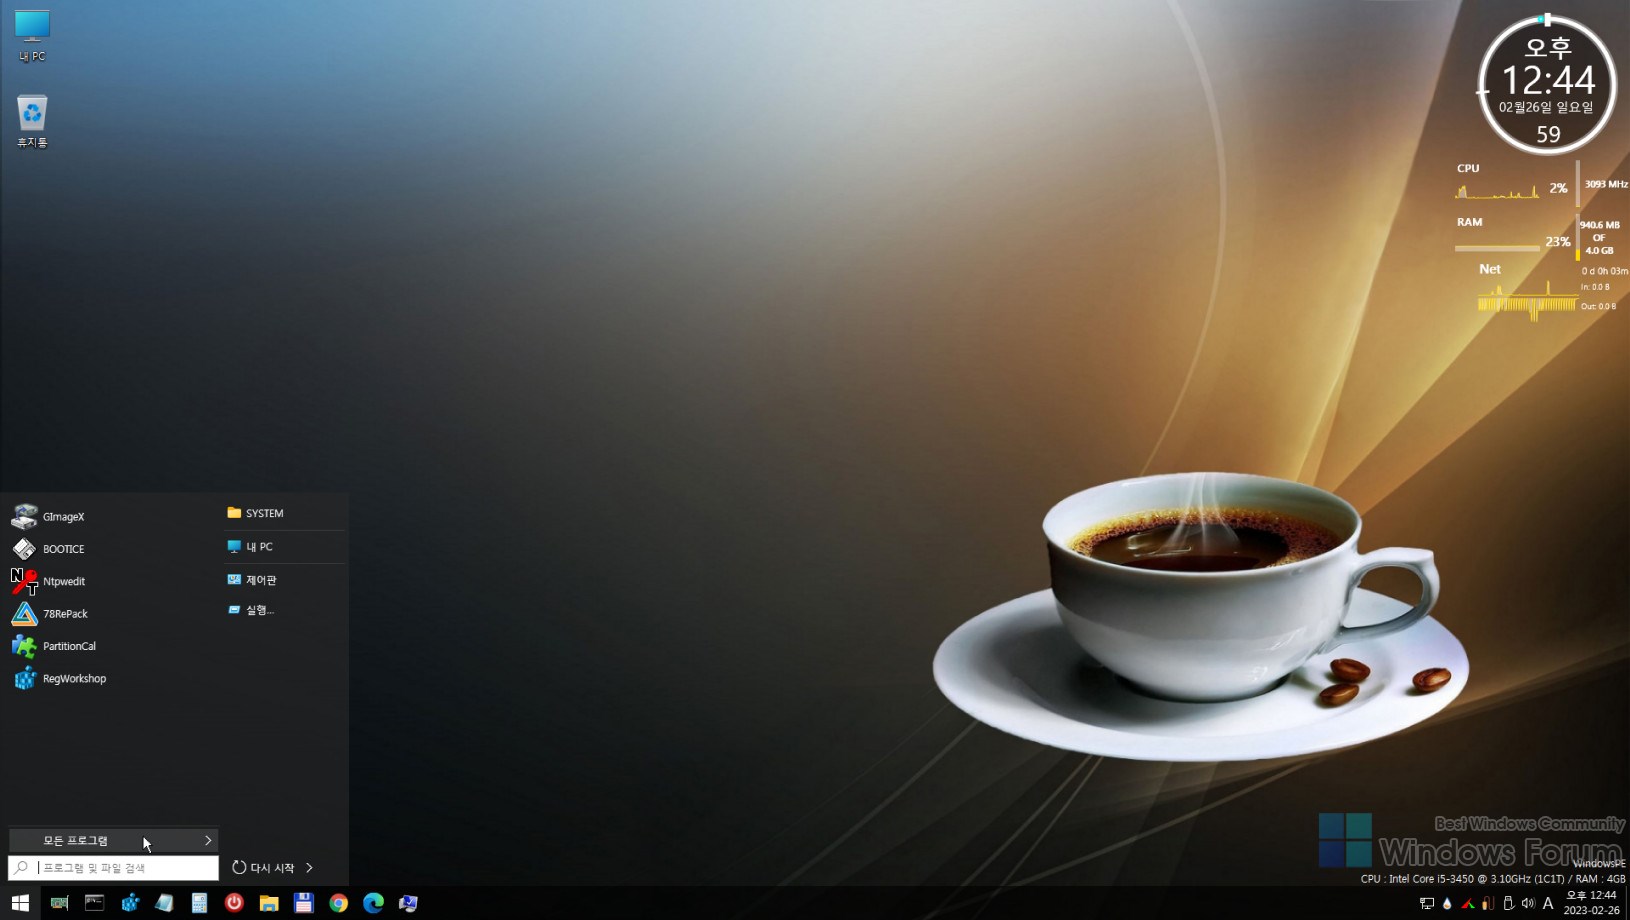Open File Explorer from taskbar
This screenshot has width=1630, height=920.
pos(269,903)
